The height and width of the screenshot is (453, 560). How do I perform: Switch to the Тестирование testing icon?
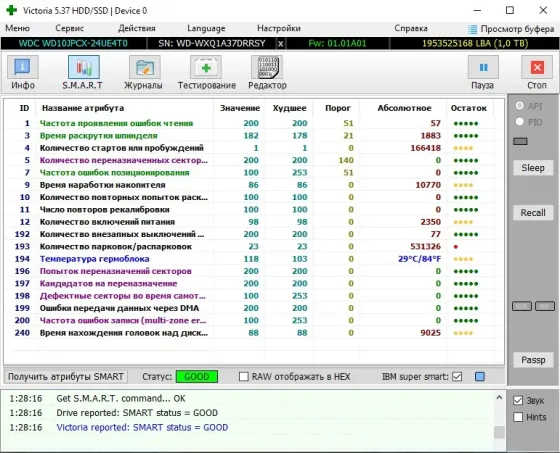pyautogui.click(x=206, y=68)
